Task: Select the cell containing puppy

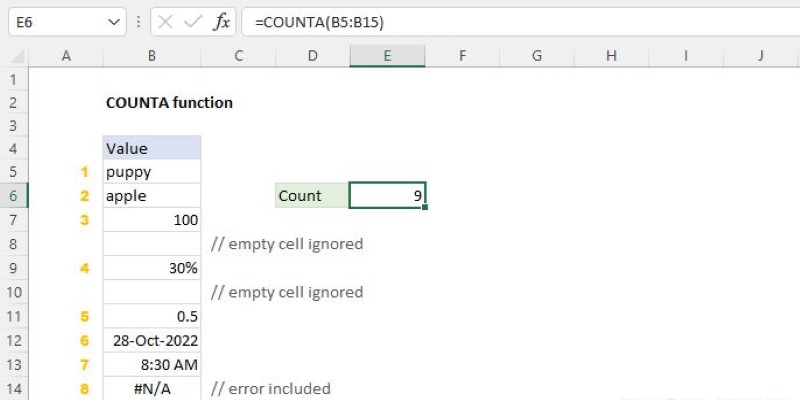Action: coord(152,172)
